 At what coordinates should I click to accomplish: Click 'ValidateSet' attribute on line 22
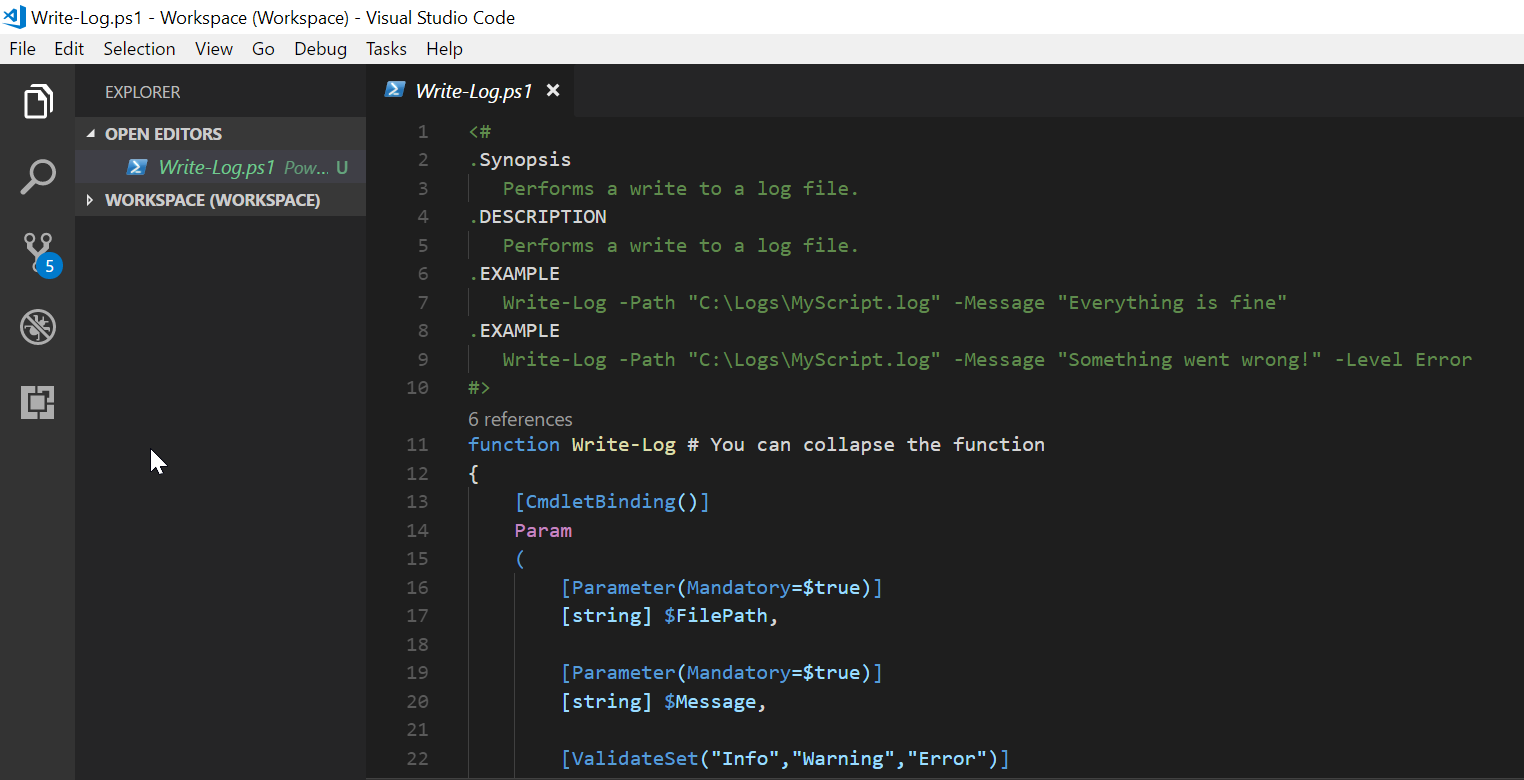[x=635, y=759]
